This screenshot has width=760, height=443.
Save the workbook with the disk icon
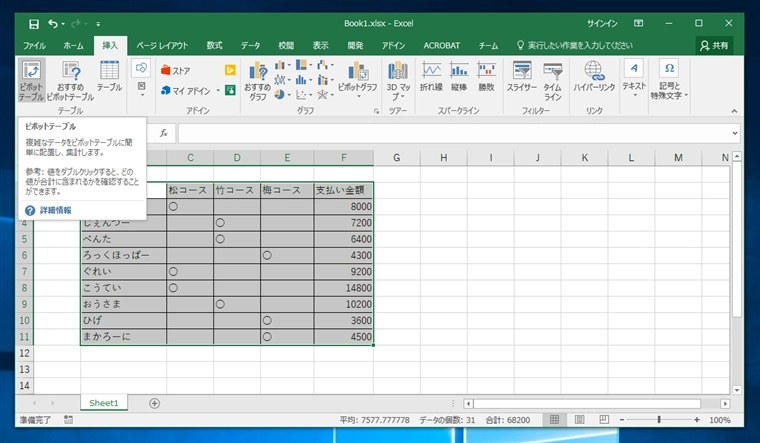click(33, 24)
